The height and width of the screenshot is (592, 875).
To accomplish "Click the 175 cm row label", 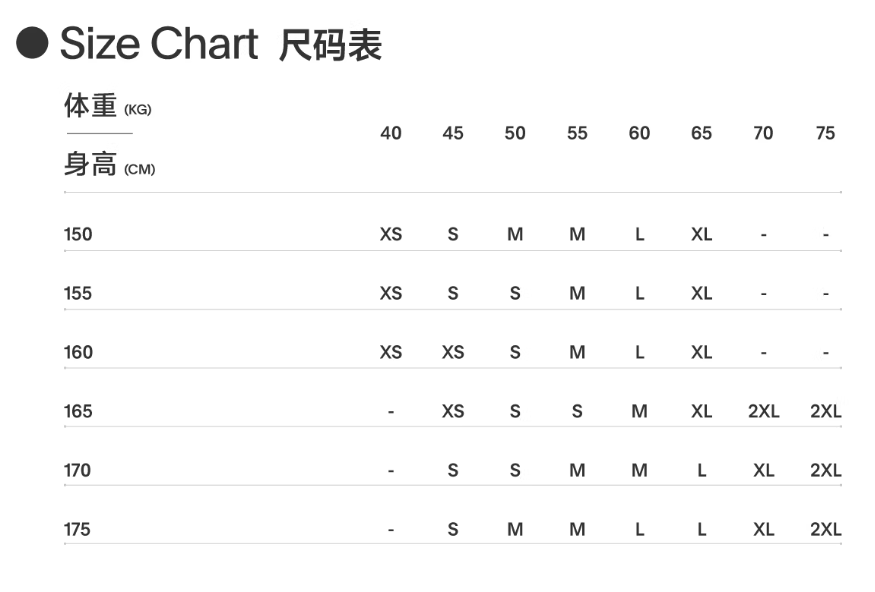I will point(78,530).
